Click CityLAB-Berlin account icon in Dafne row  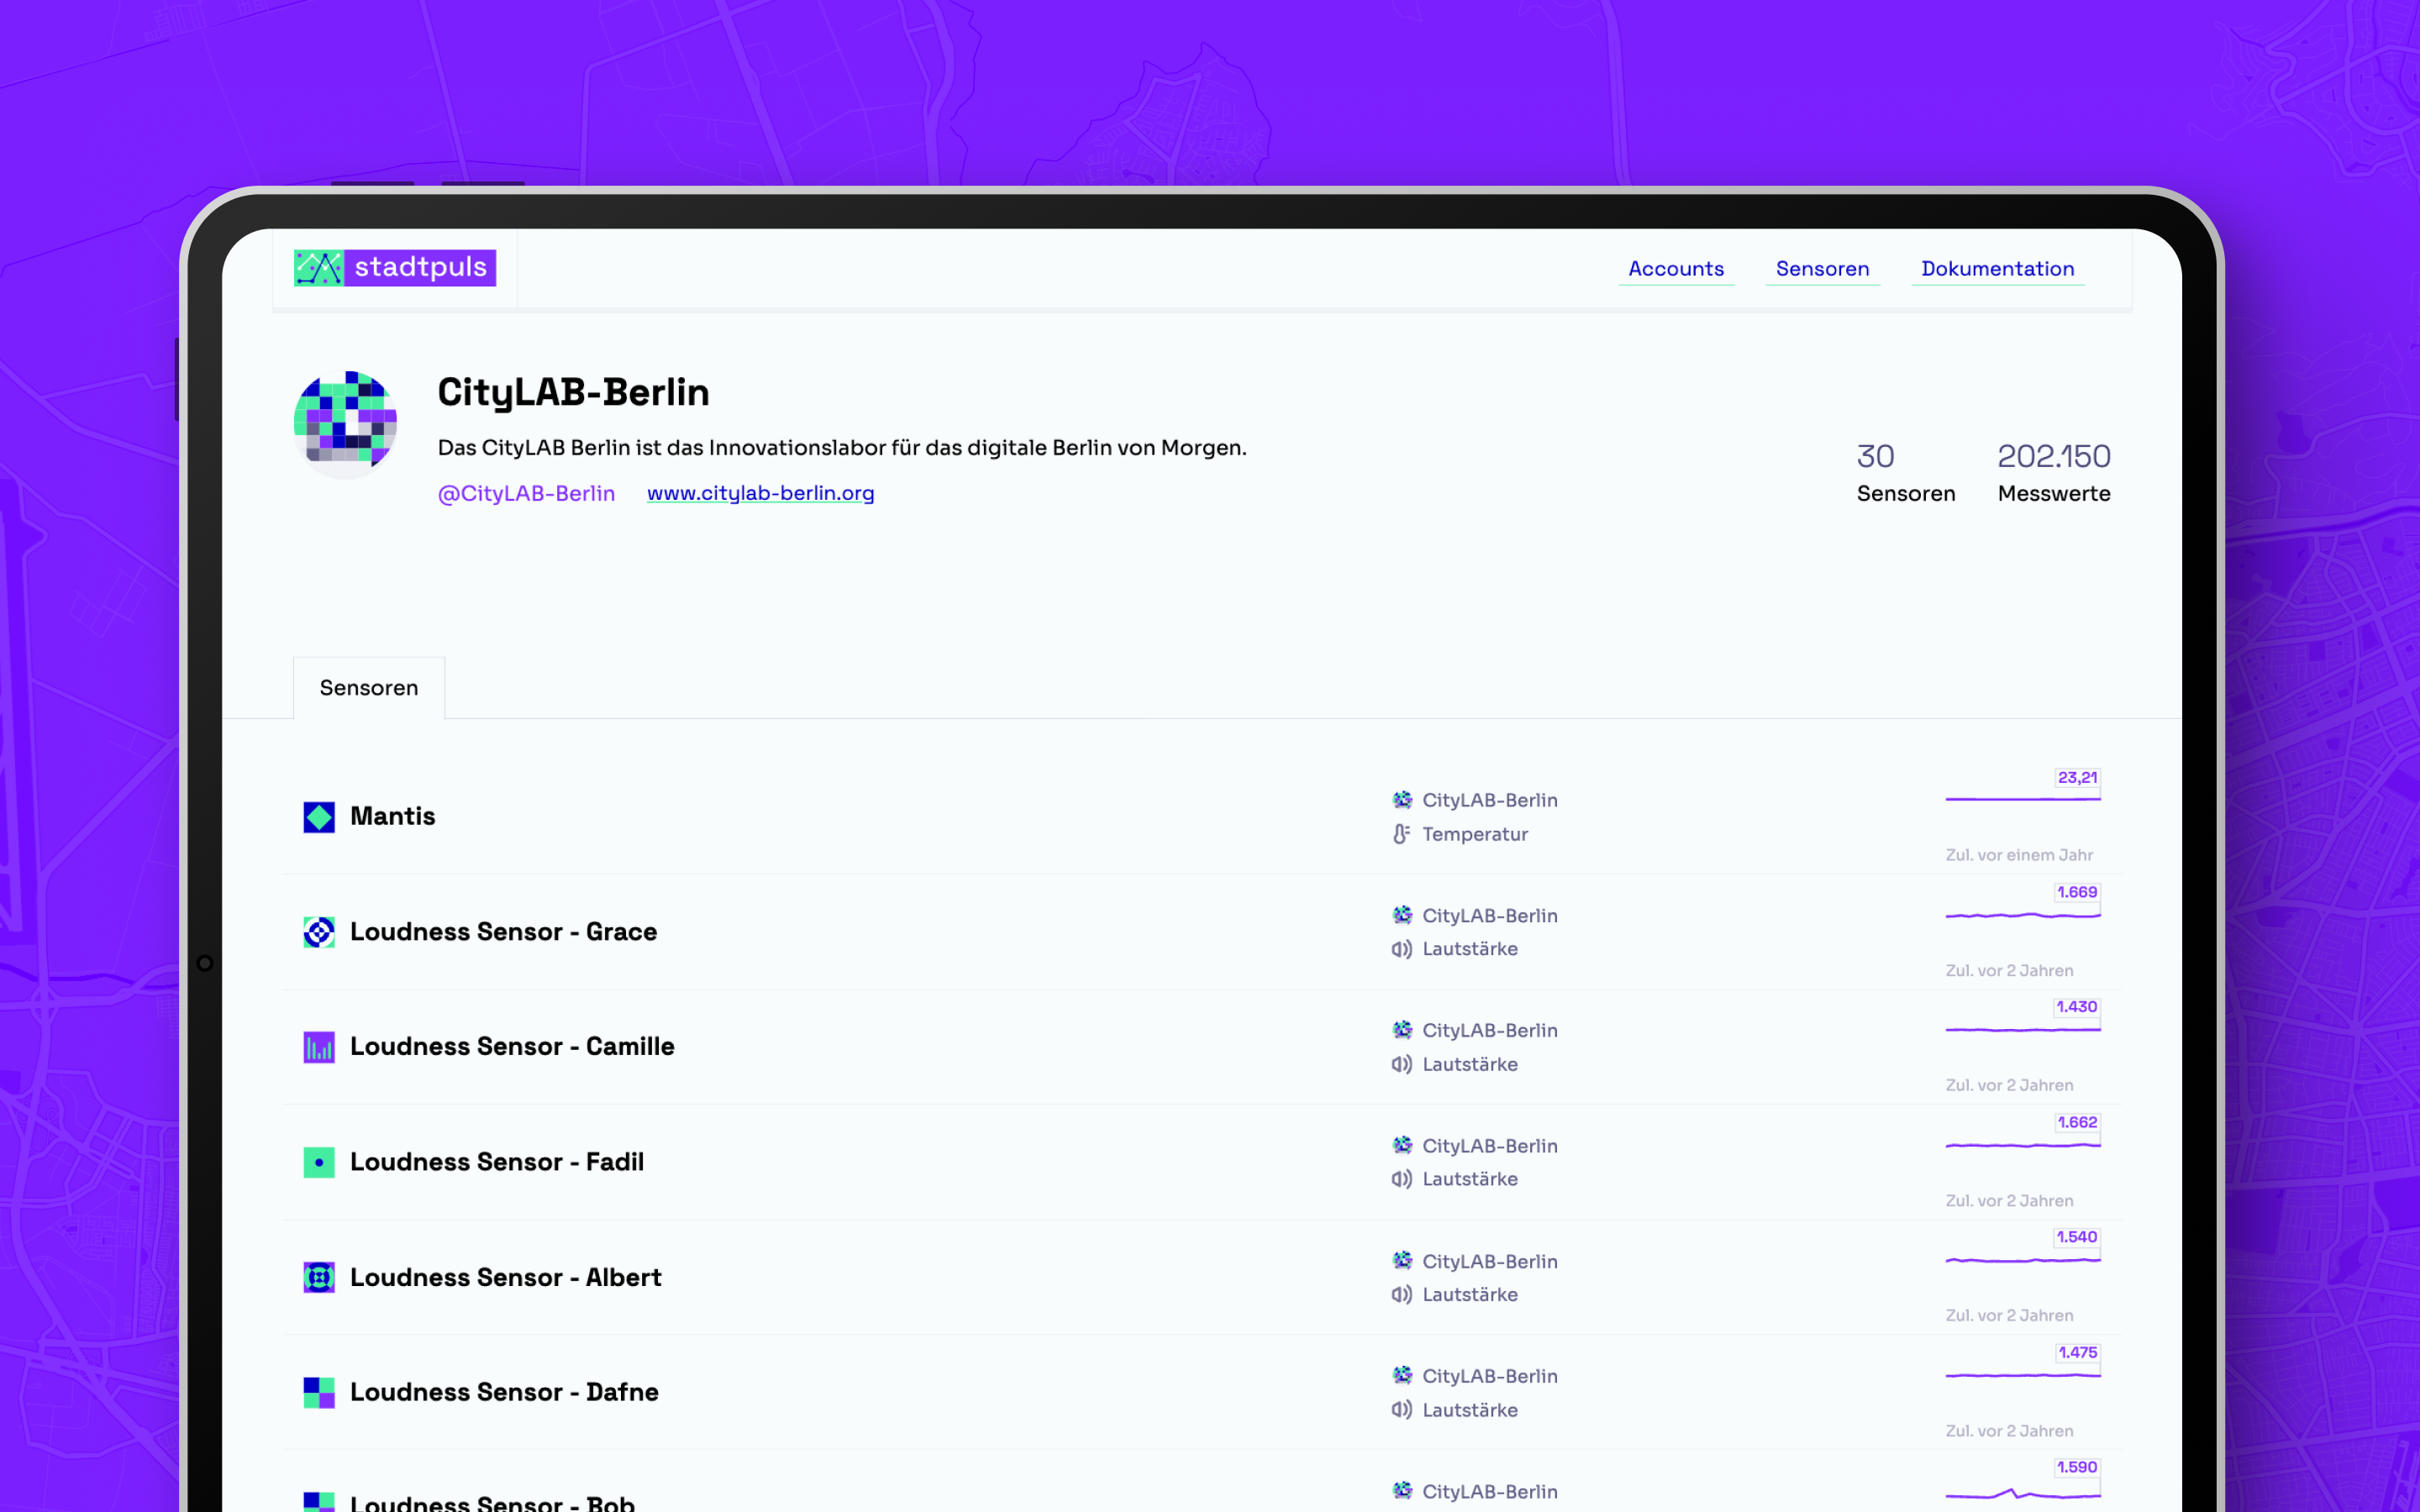[x=1402, y=1375]
